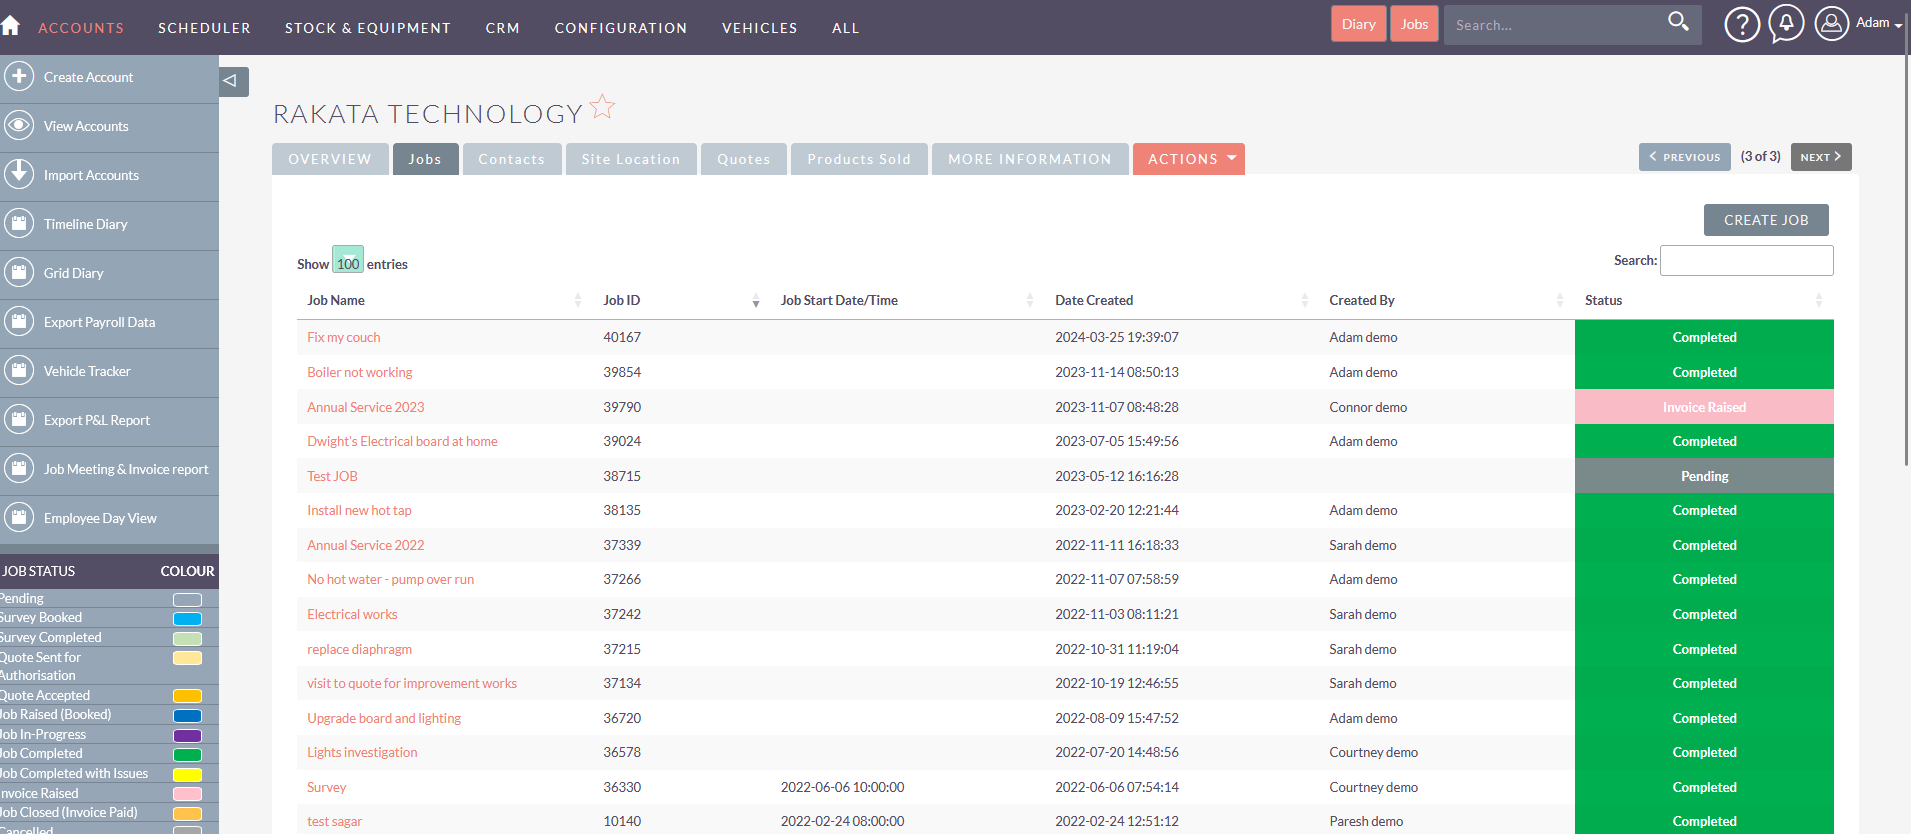Screen dimensions: 1911x834
Task: Click the Employee Day View icon
Action: pyautogui.click(x=19, y=517)
